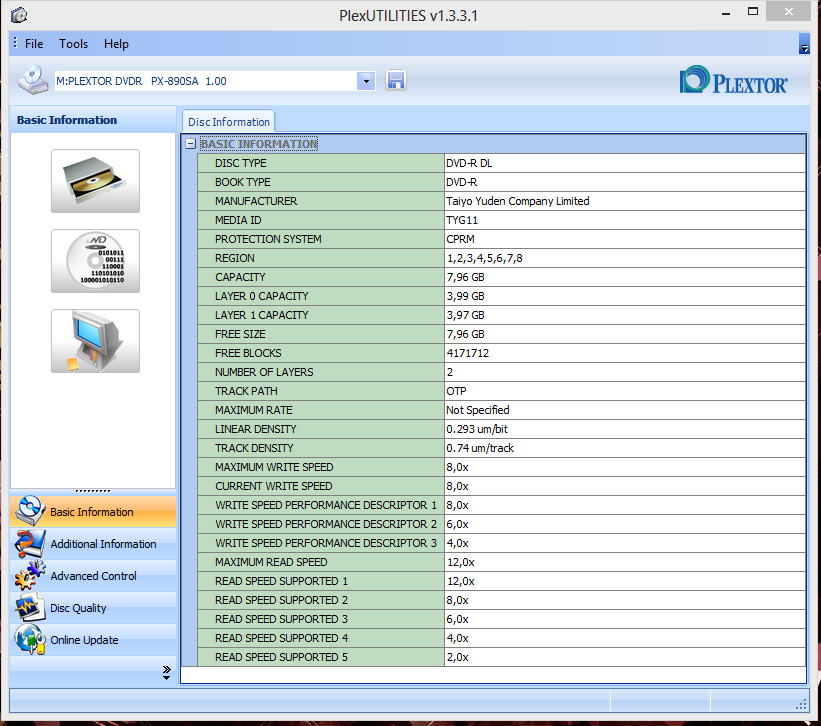Go to Advanced Control section

[x=93, y=576]
